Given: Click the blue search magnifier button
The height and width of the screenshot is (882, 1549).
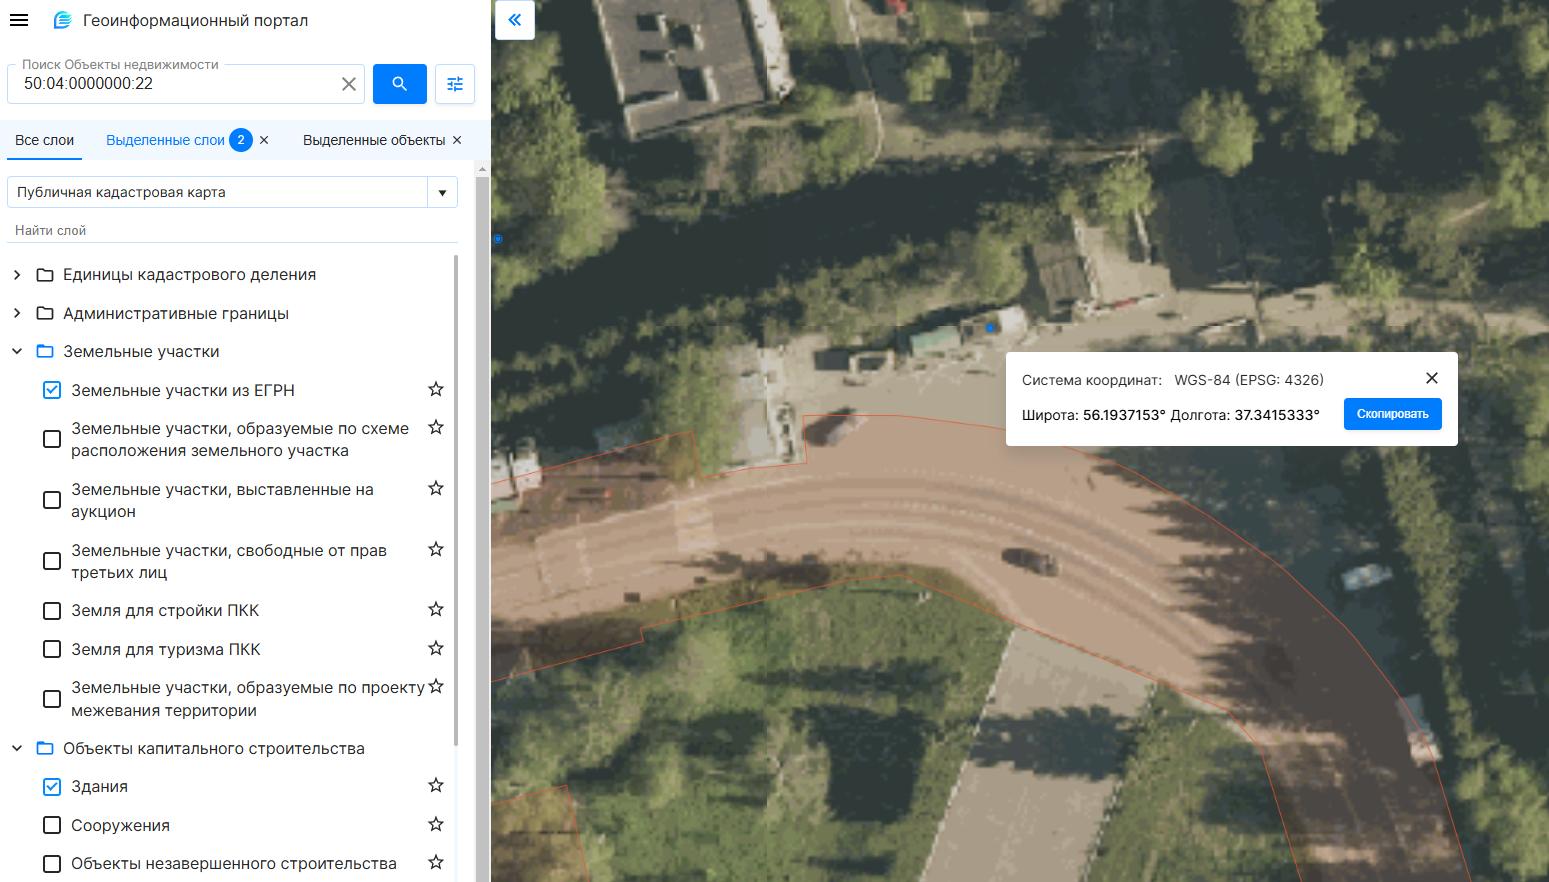Looking at the screenshot, I should tap(399, 84).
